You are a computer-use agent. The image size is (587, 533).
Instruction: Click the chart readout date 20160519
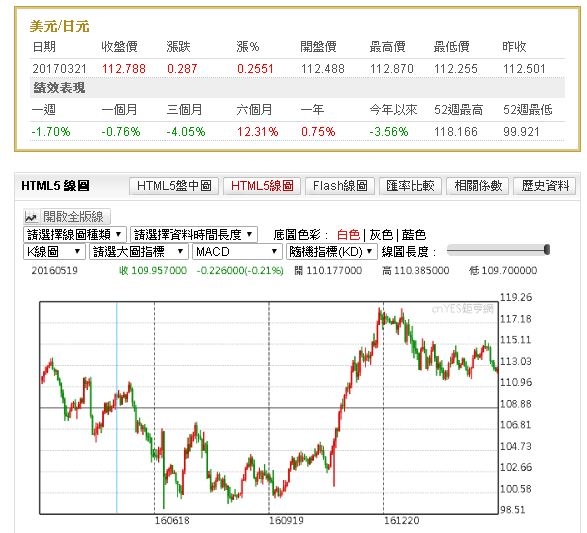click(55, 271)
